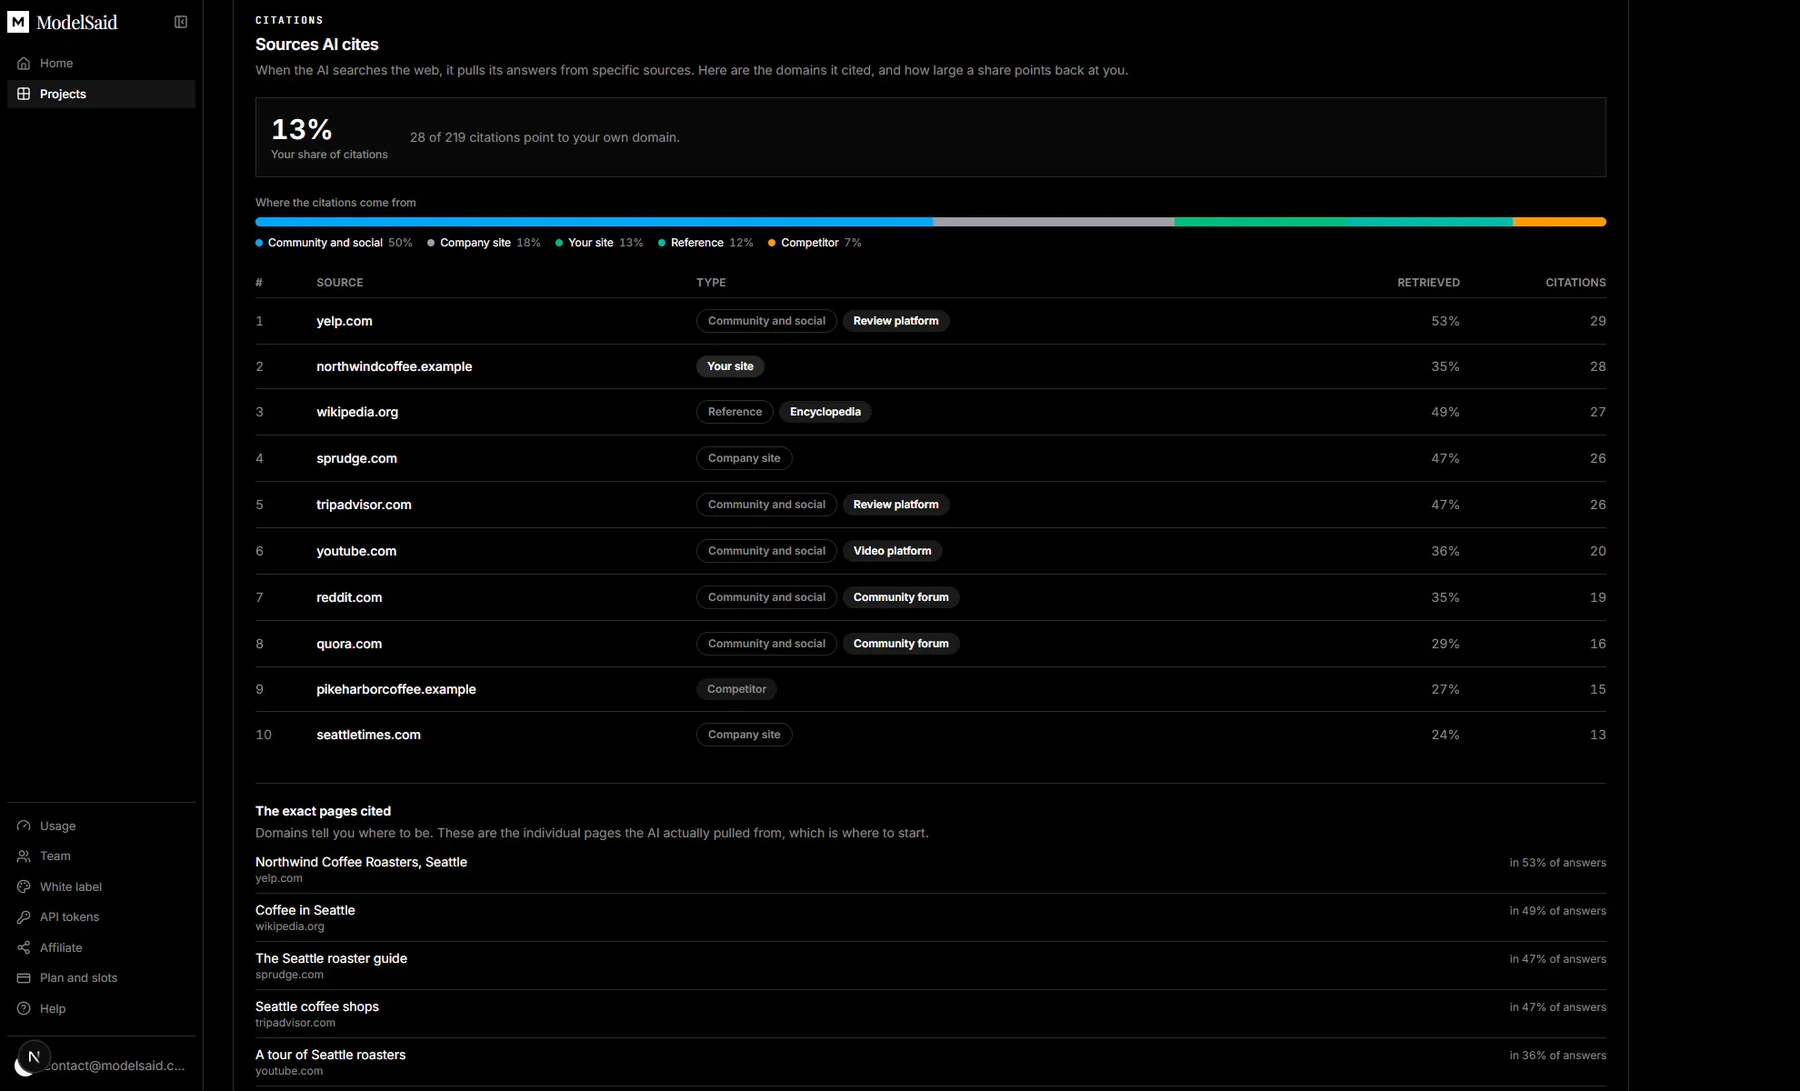1800x1091 pixels.
Task: Click the Review platform tag for tripadvisor.com
Action: click(896, 505)
